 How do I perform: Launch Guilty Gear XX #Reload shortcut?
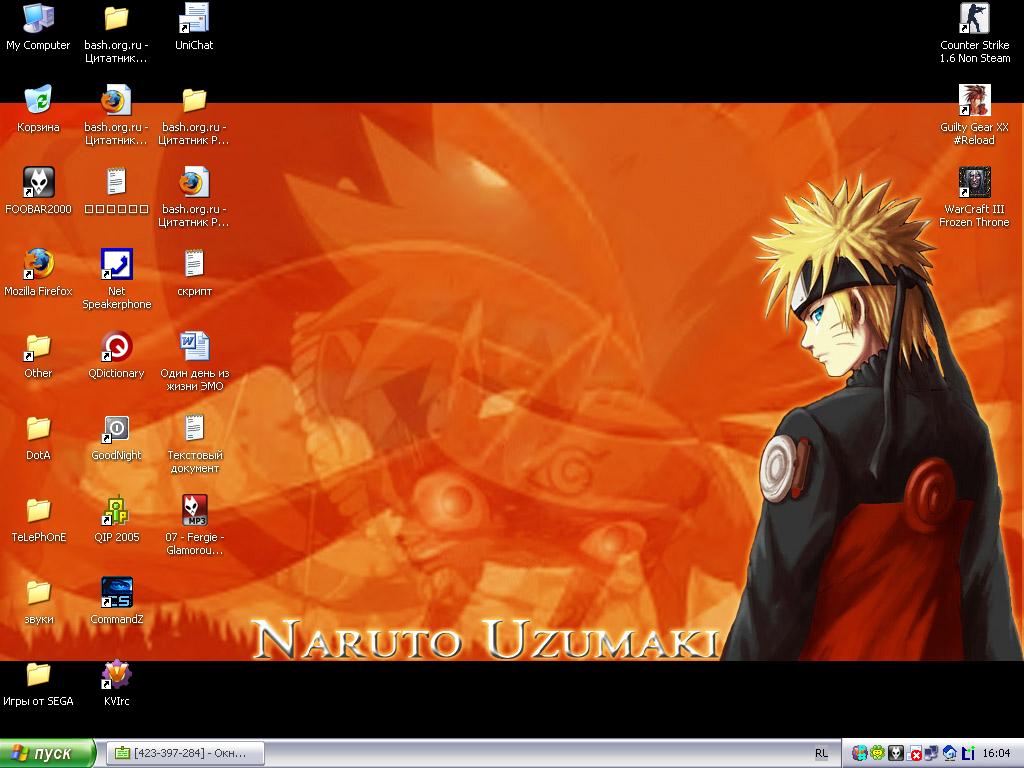coord(974,115)
